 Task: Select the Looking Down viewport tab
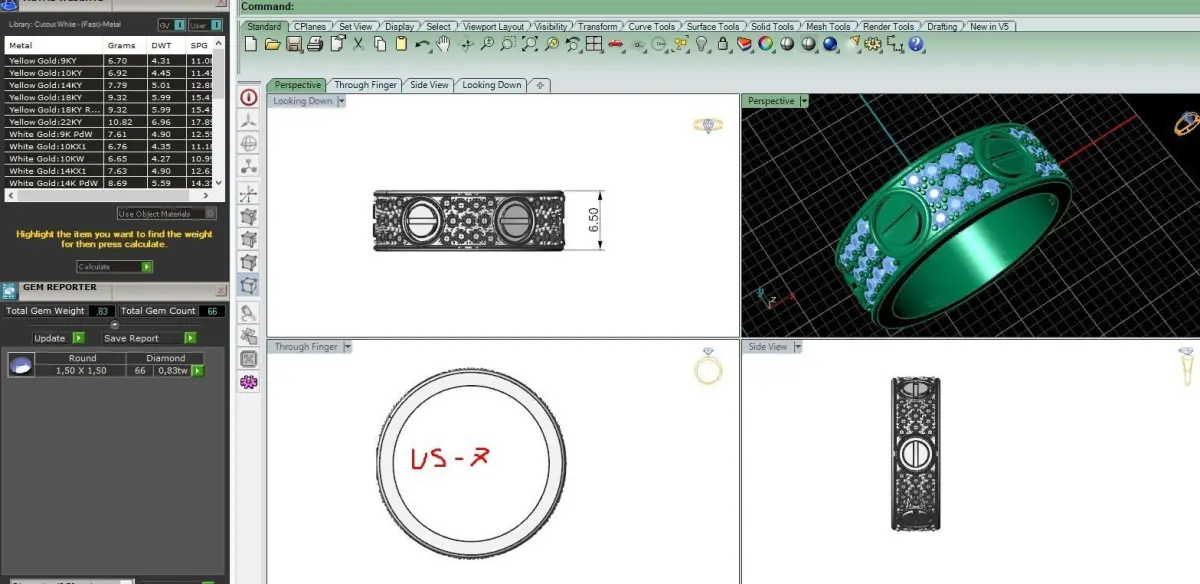point(492,85)
